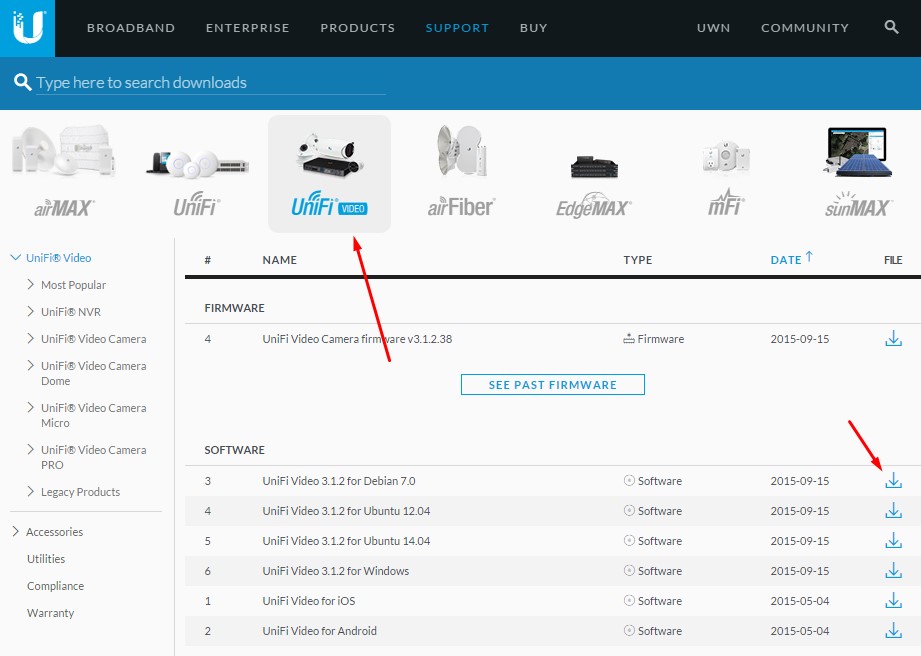Collapse the UniFi® Video tree section
This screenshot has height=656, width=921.
15,257
